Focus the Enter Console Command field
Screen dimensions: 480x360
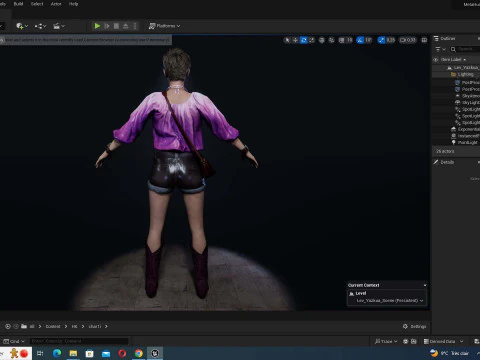pyautogui.click(x=79, y=341)
